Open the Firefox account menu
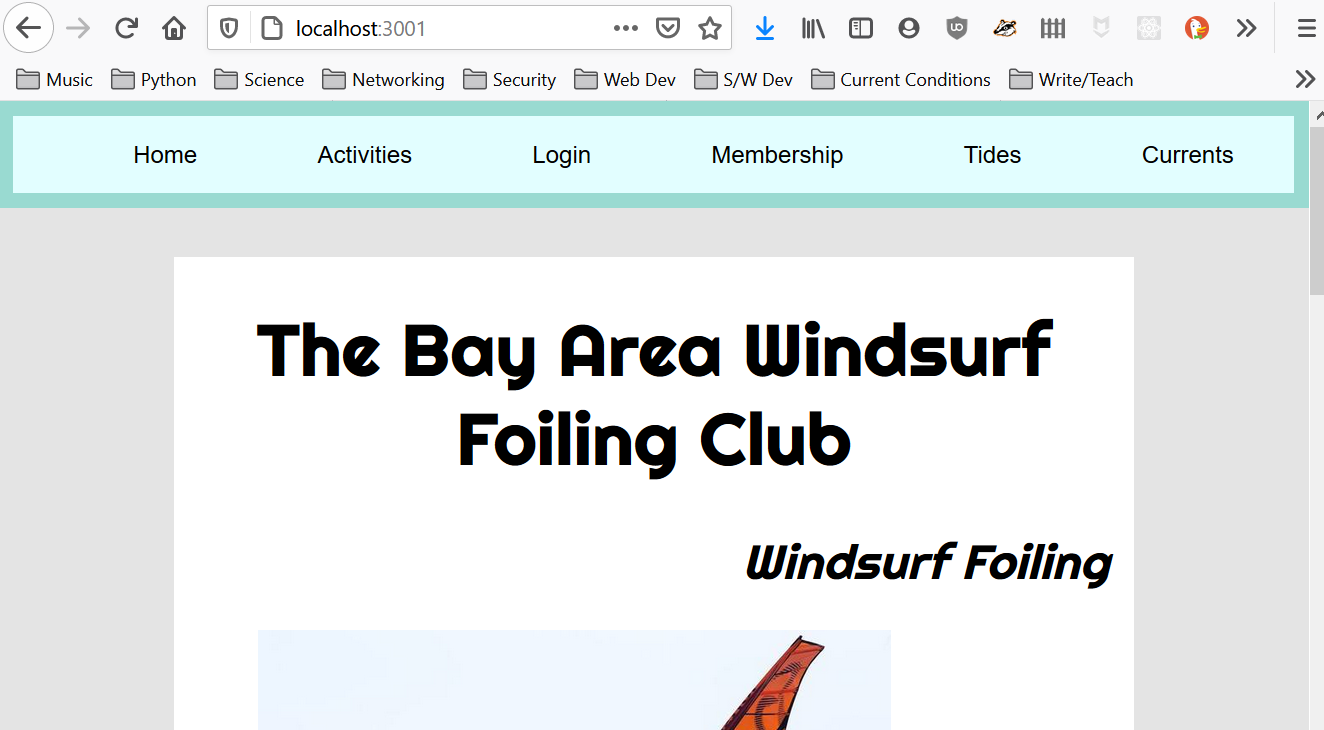 pyautogui.click(x=909, y=28)
